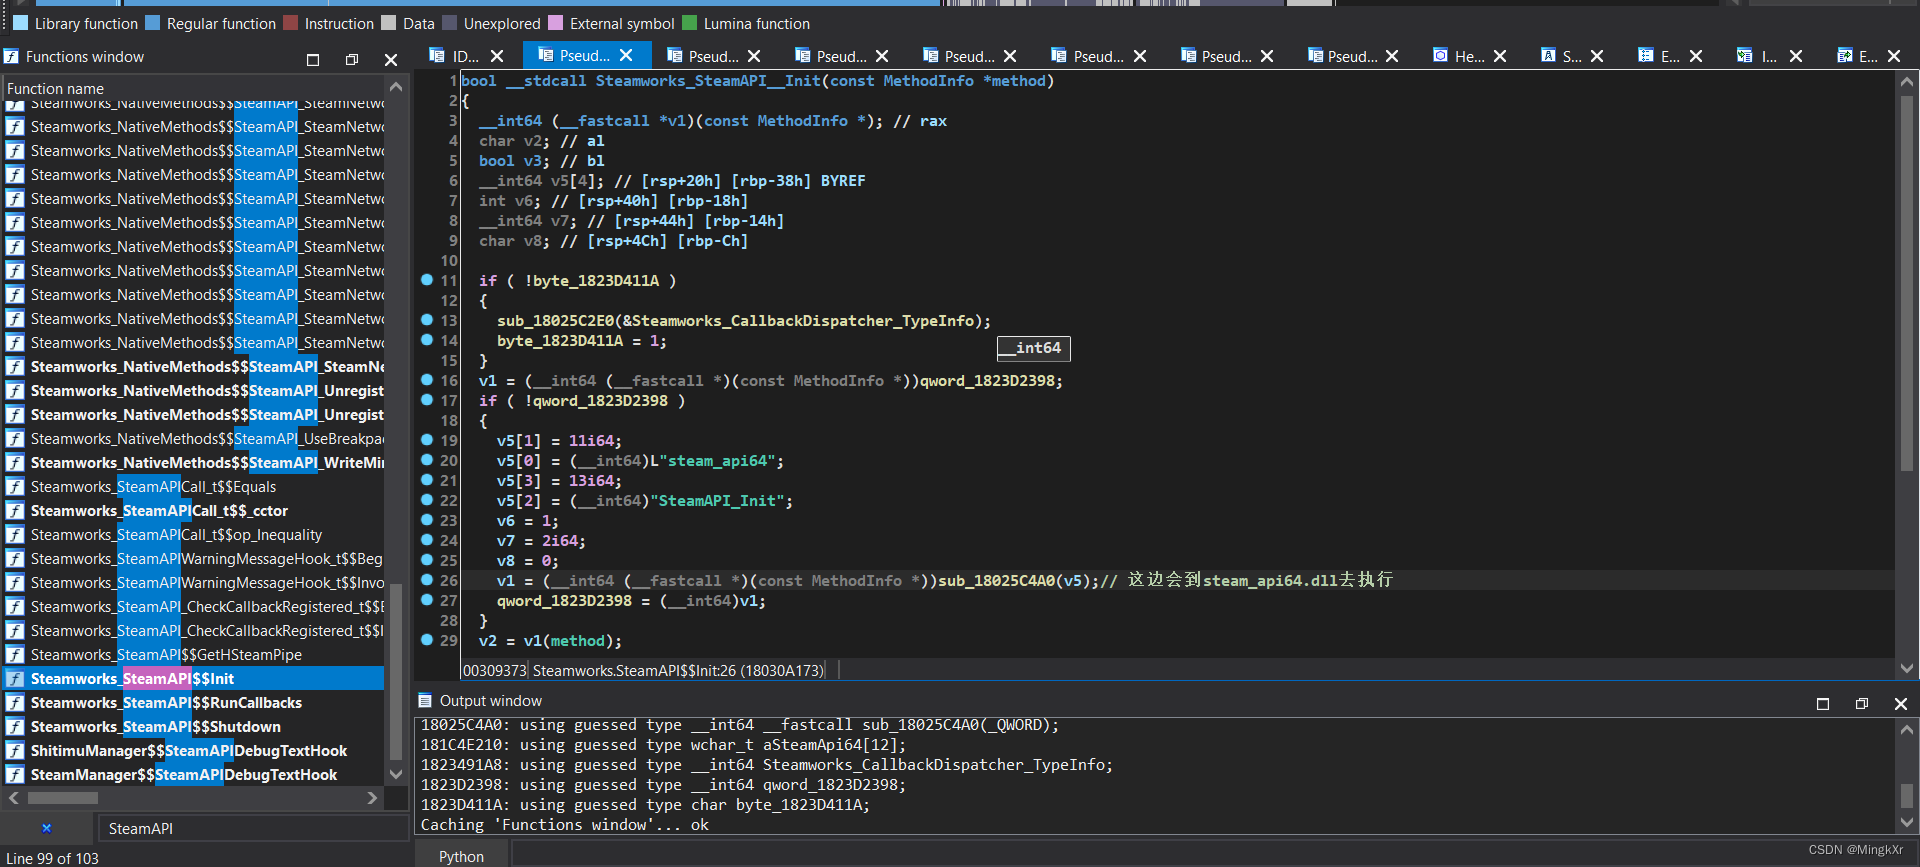1920x867 pixels.
Task: Toggle breakpoint dot on line 17
Action: click(x=427, y=400)
